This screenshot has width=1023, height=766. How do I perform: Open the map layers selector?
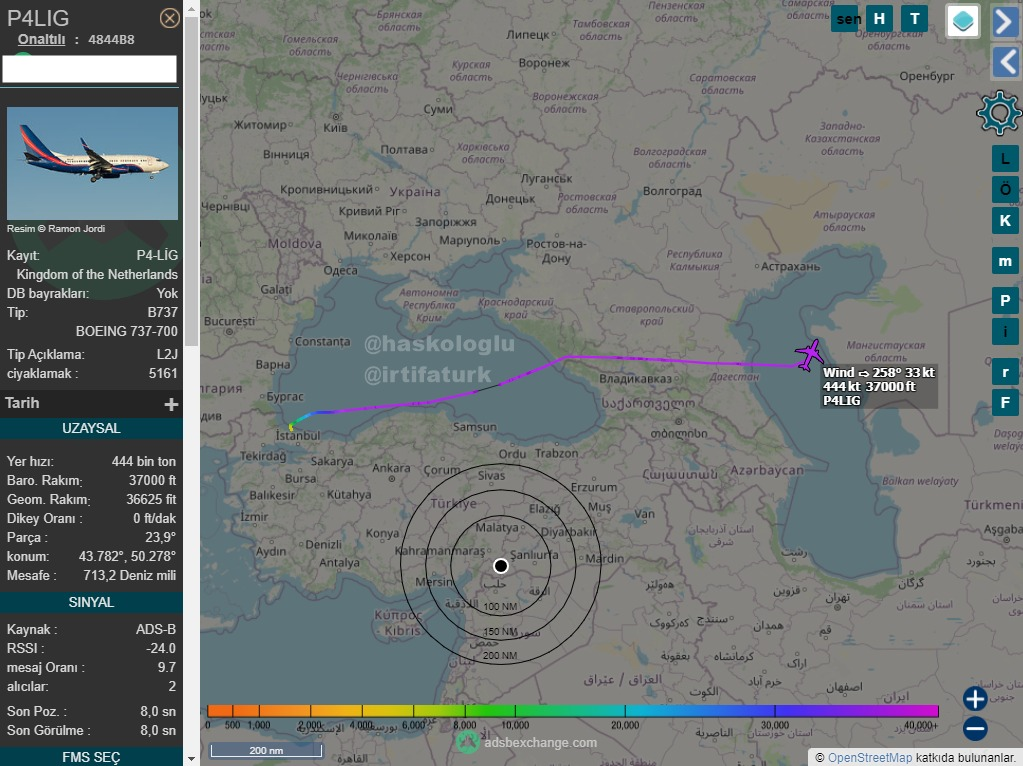(962, 21)
